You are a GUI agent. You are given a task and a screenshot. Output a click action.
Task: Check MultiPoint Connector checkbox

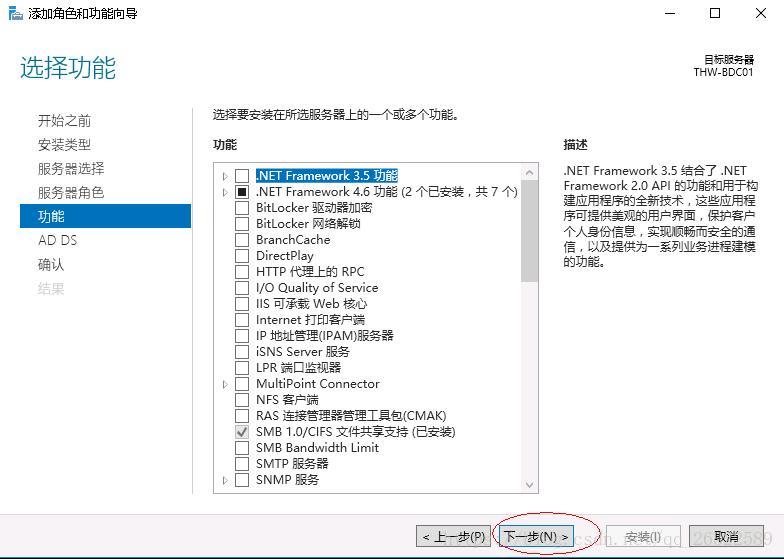pyautogui.click(x=242, y=384)
